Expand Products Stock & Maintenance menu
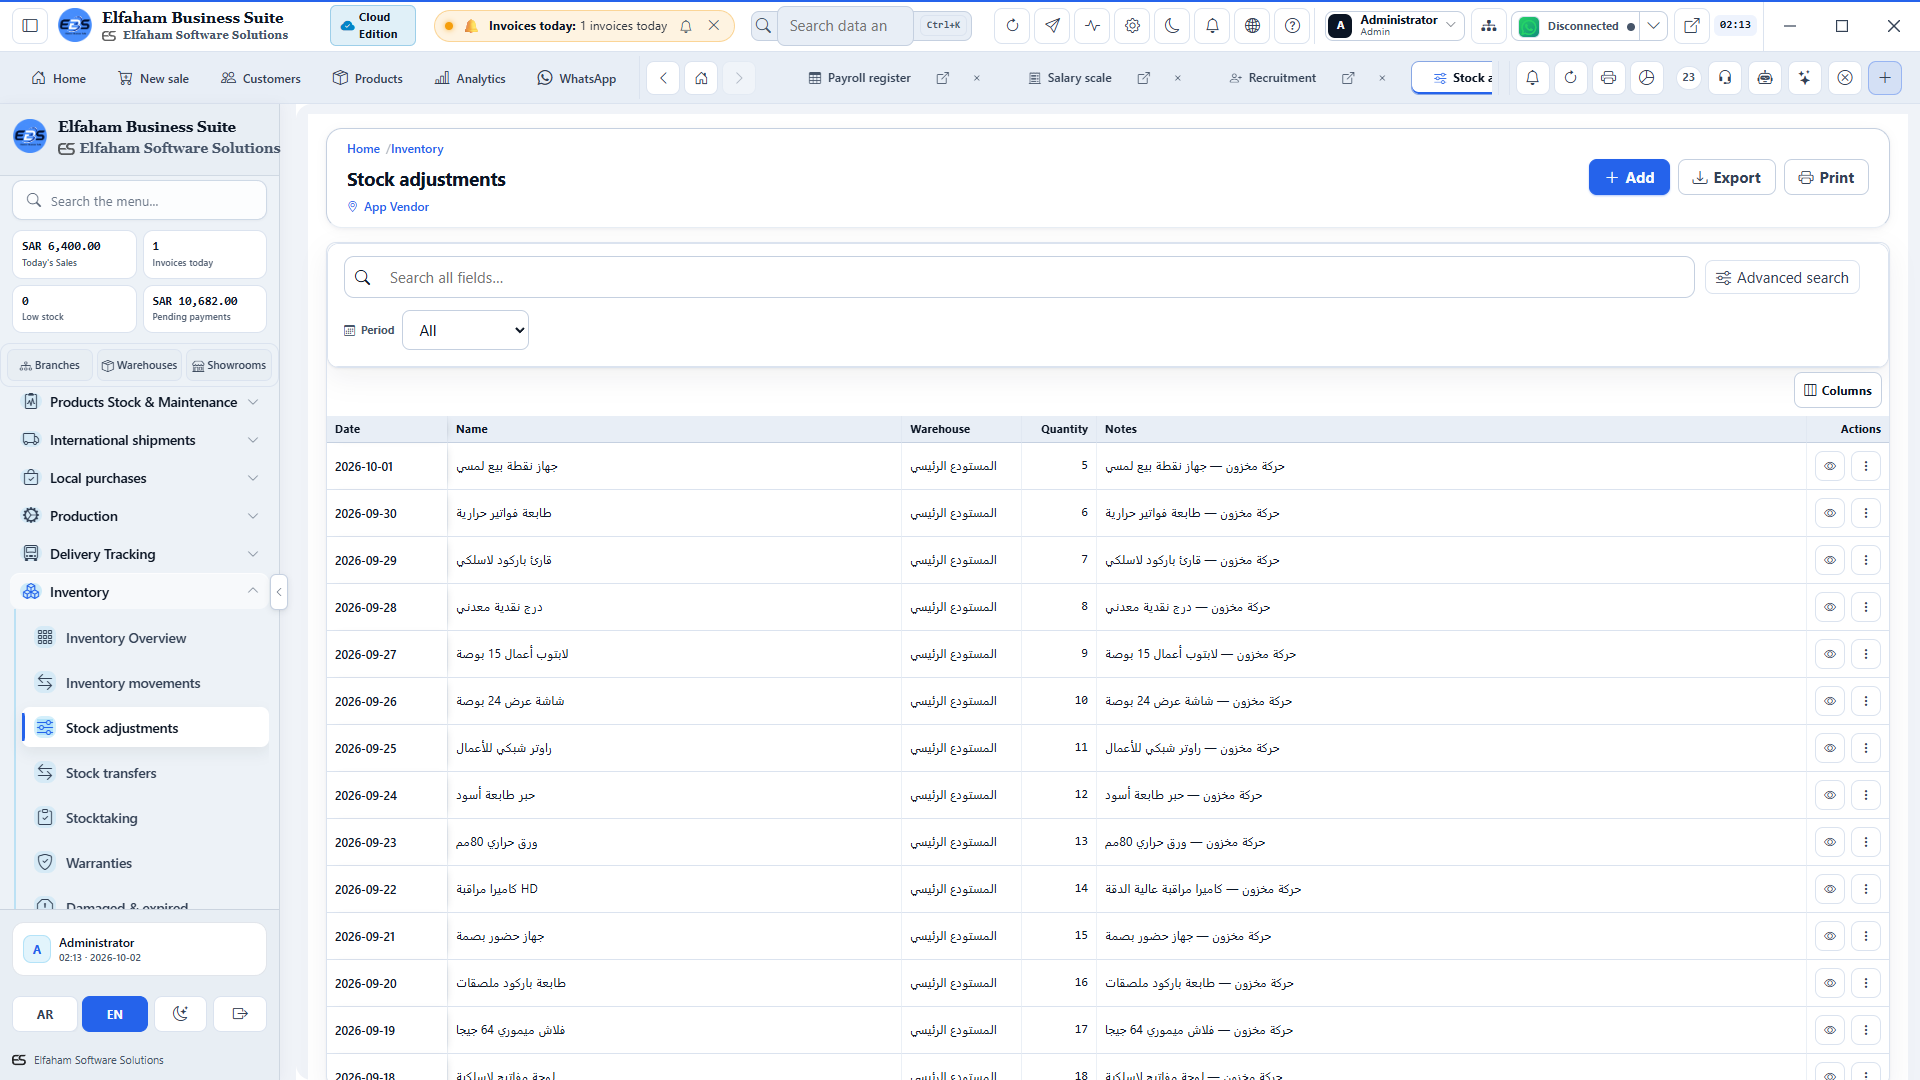The height and width of the screenshot is (1080, 1920). pos(141,402)
